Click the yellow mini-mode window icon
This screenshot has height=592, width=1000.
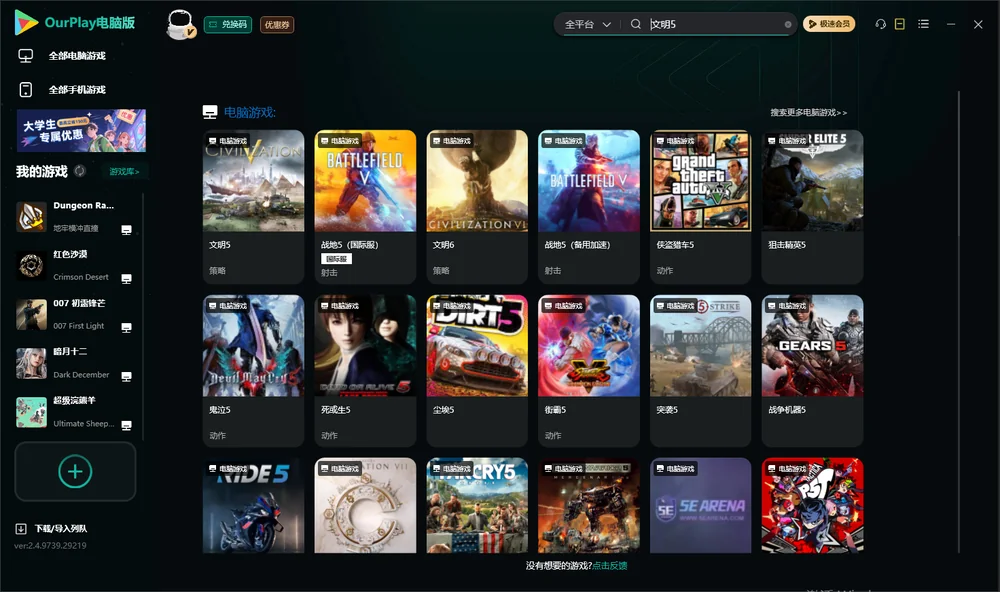click(x=899, y=24)
